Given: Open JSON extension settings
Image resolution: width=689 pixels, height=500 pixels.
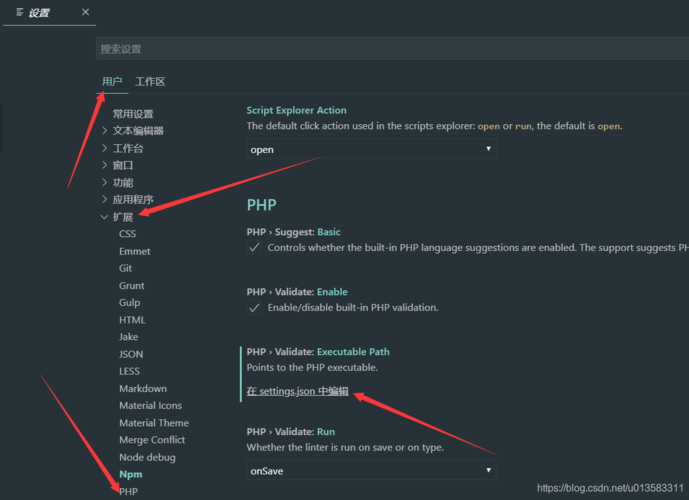Looking at the screenshot, I should [x=131, y=354].
